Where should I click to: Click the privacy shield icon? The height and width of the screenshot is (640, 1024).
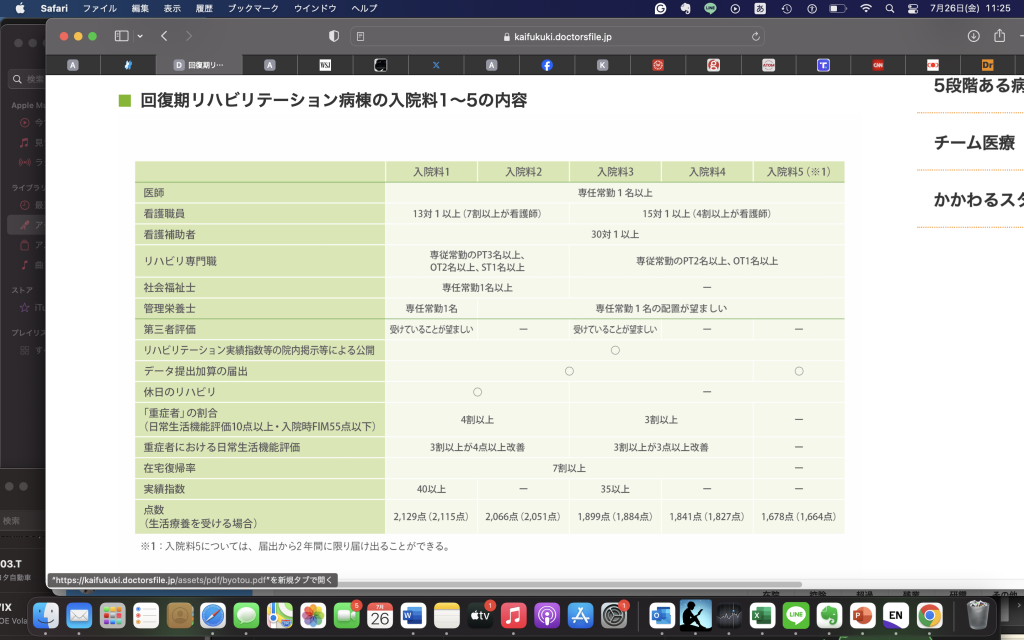334,36
